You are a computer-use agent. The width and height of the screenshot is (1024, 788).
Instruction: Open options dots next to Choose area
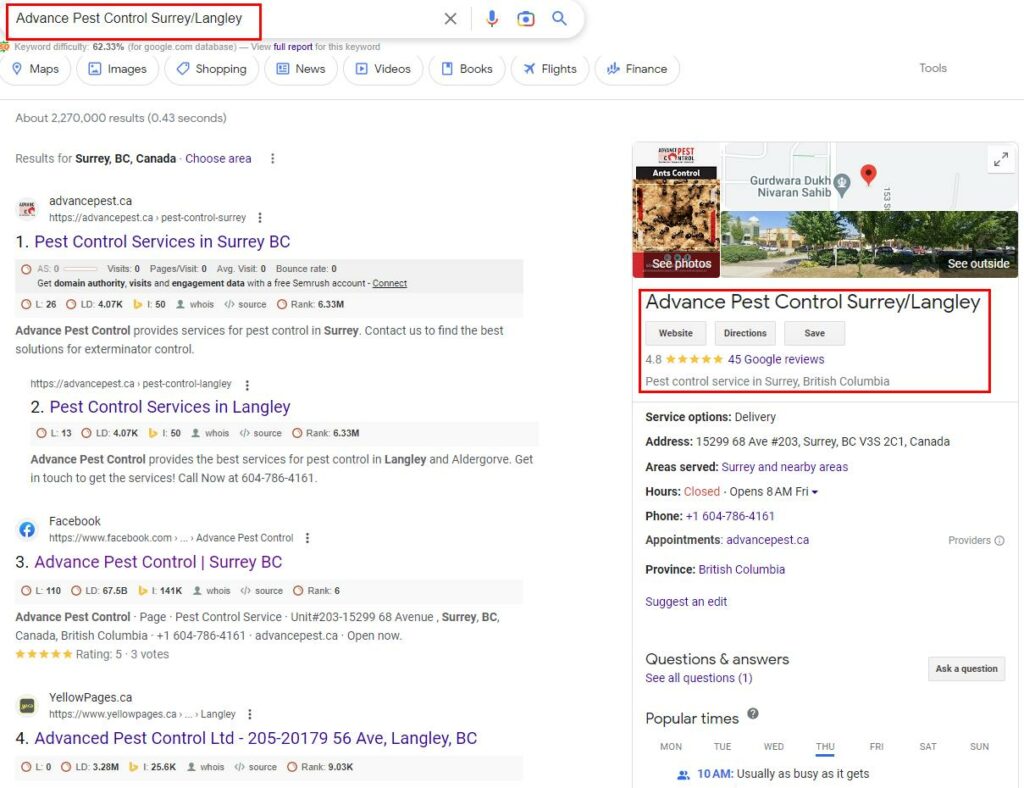point(272,159)
